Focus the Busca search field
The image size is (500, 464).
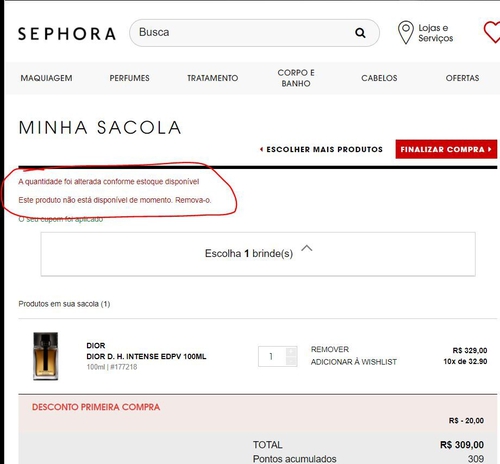click(x=243, y=33)
